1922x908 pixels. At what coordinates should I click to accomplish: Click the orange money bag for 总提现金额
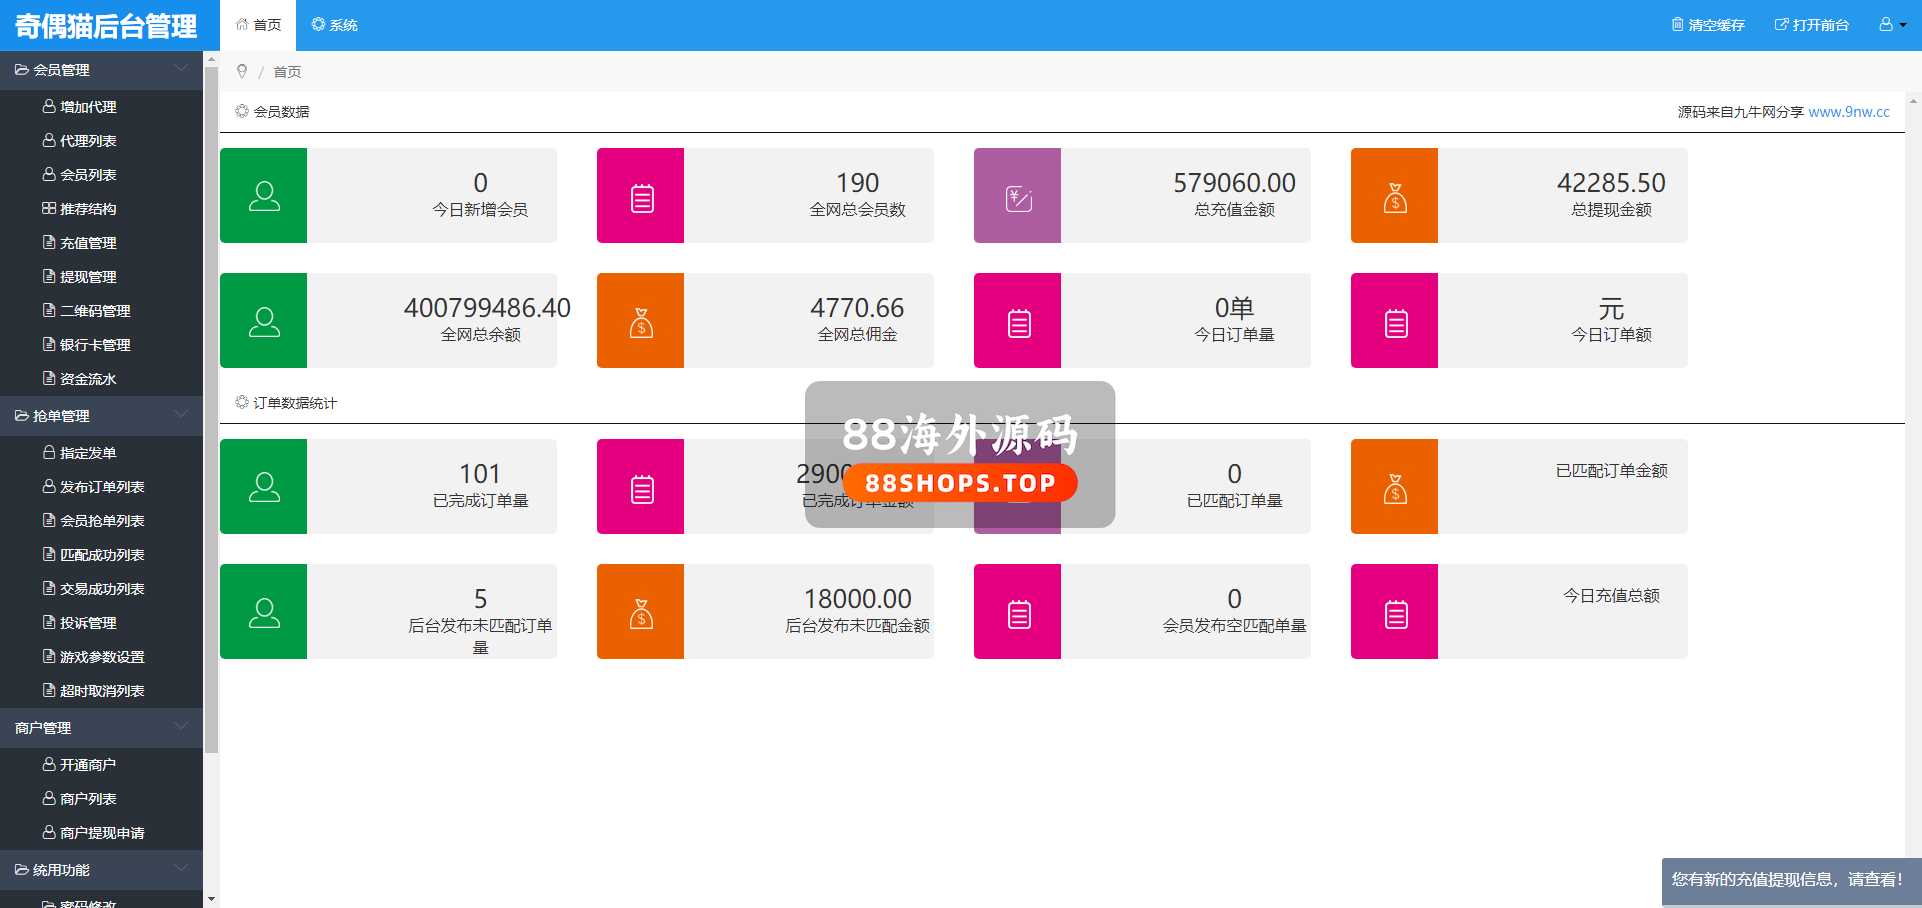[x=1394, y=196]
